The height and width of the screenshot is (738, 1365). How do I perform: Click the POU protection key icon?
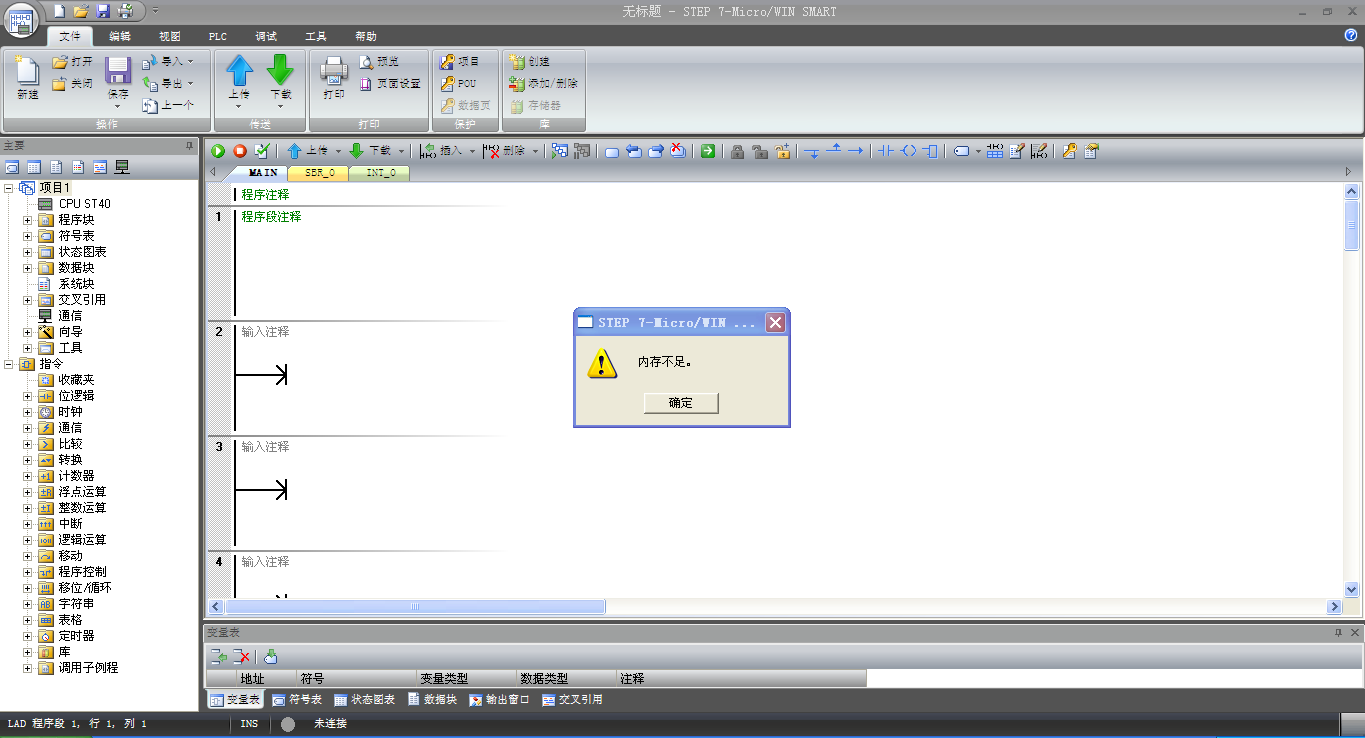448,83
